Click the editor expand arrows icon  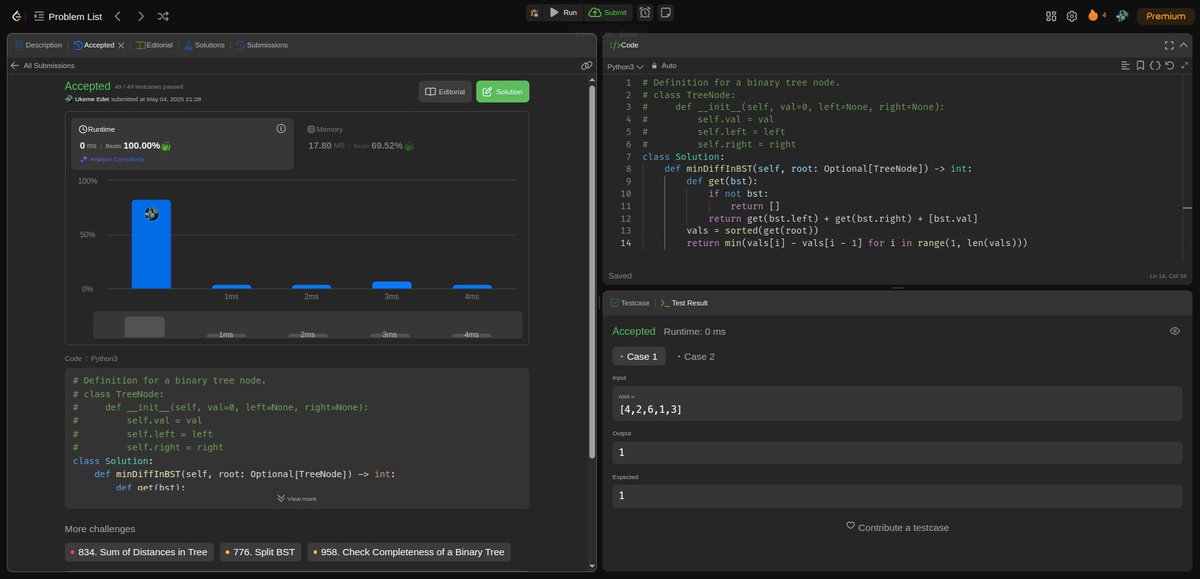coord(1183,65)
